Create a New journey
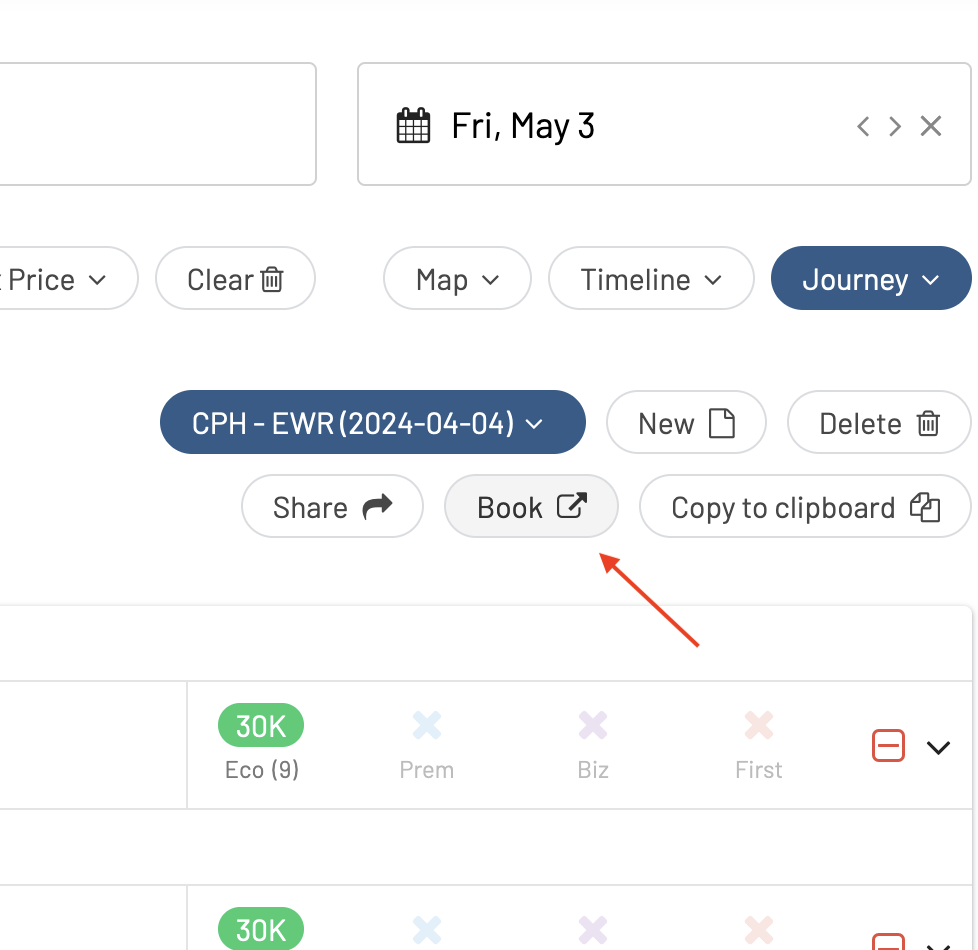This screenshot has height=950, width=978. (x=686, y=422)
